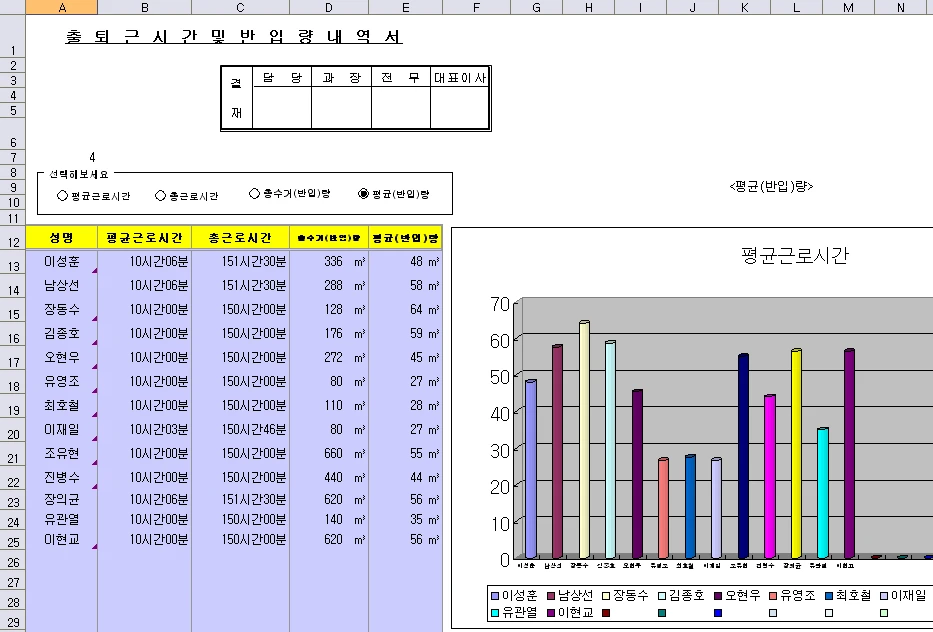The height and width of the screenshot is (632, 933).
Task: Click the magenta bar in the chart
Action: pyautogui.click(x=770, y=476)
